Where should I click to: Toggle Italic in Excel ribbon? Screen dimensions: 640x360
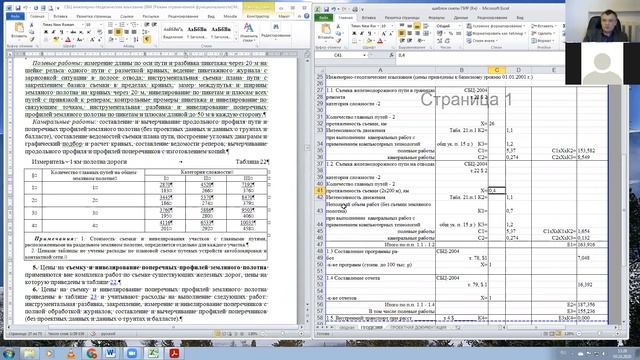[362, 33]
